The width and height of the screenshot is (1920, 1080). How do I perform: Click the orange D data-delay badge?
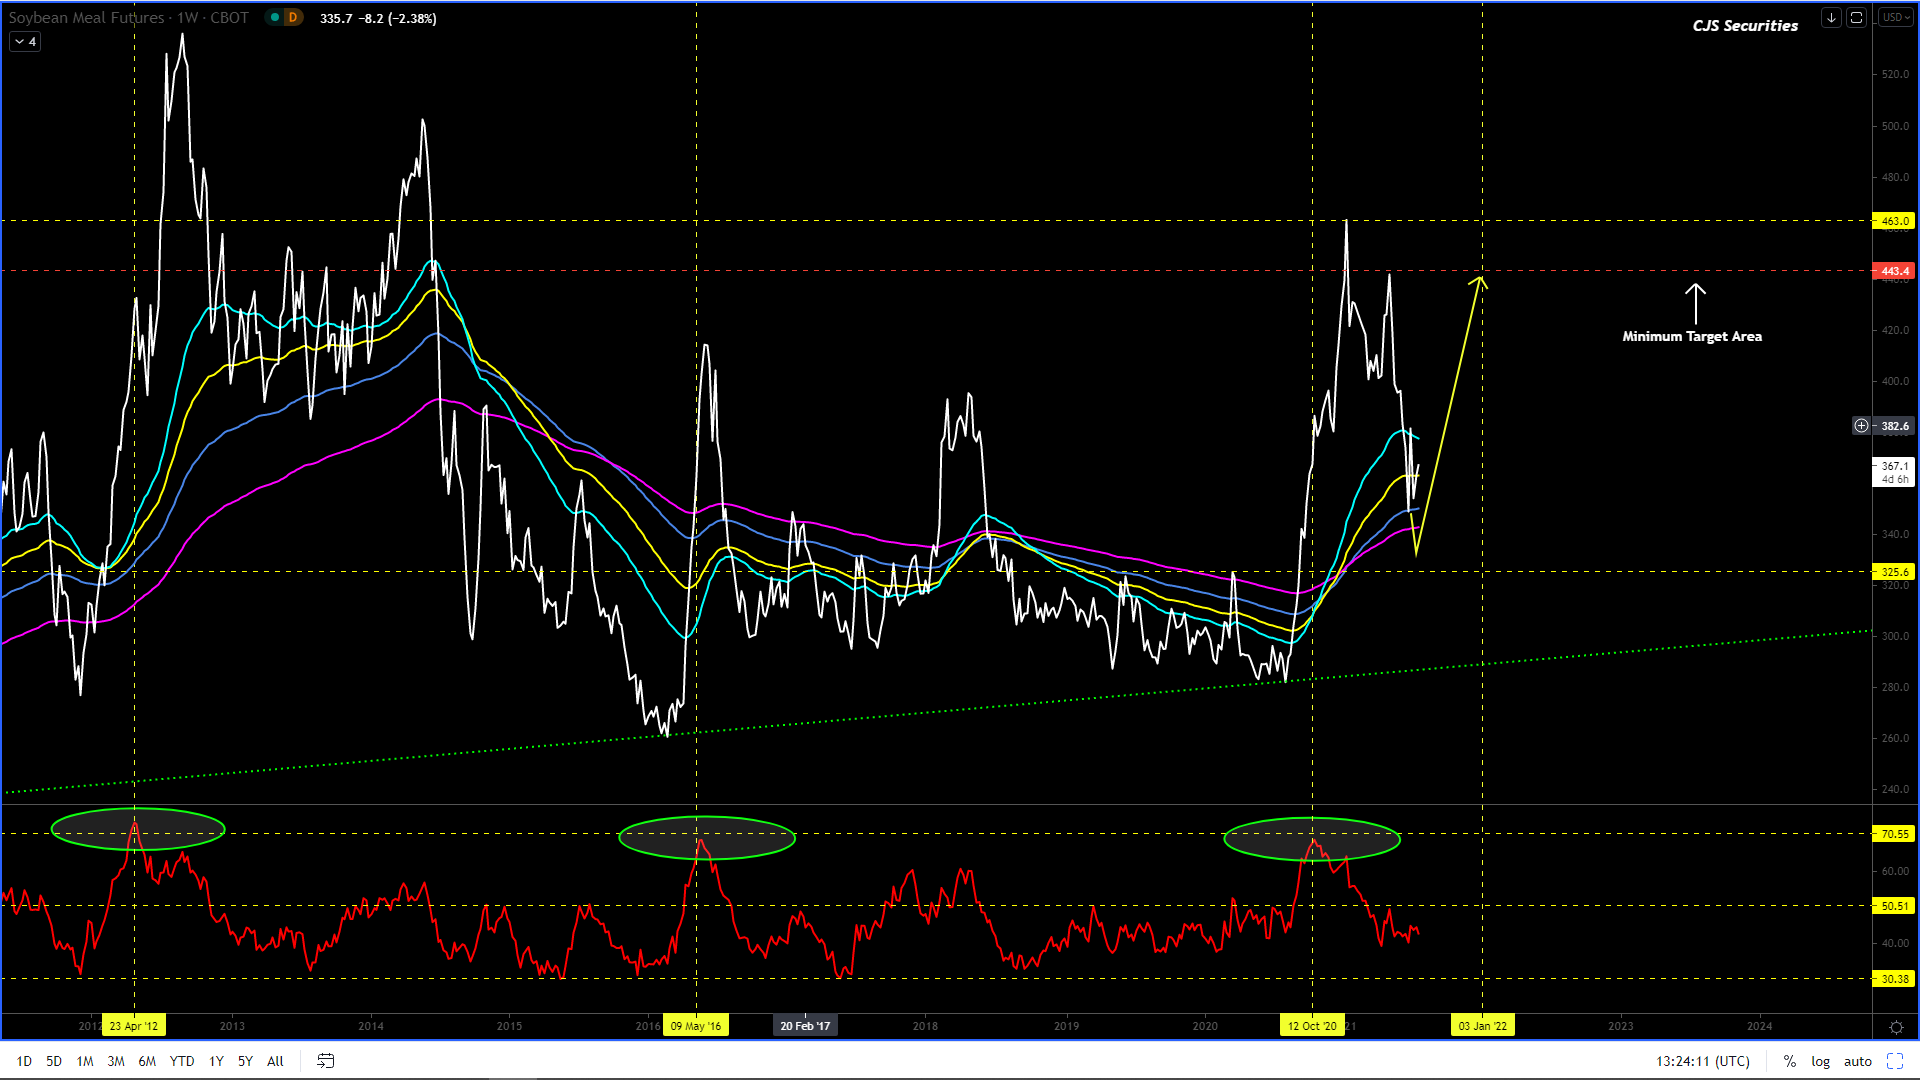tap(293, 18)
